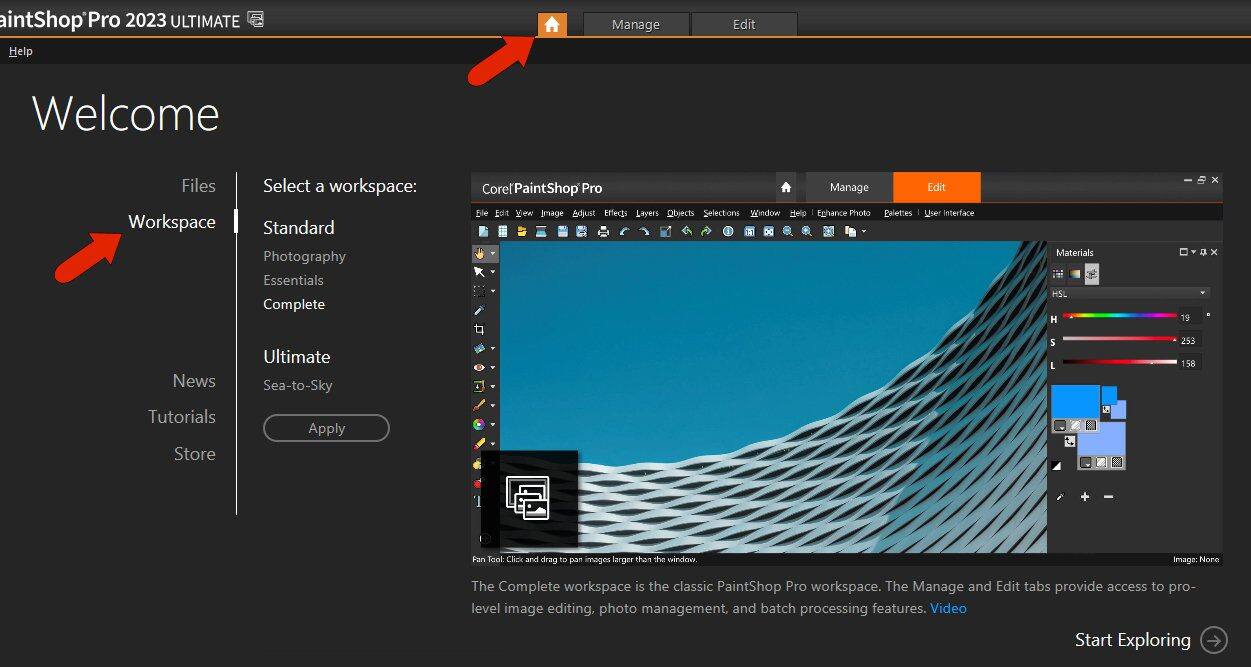The height and width of the screenshot is (667, 1251).
Task: Expand the Pan tool dropdown arrow in preview
Action: [x=493, y=254]
